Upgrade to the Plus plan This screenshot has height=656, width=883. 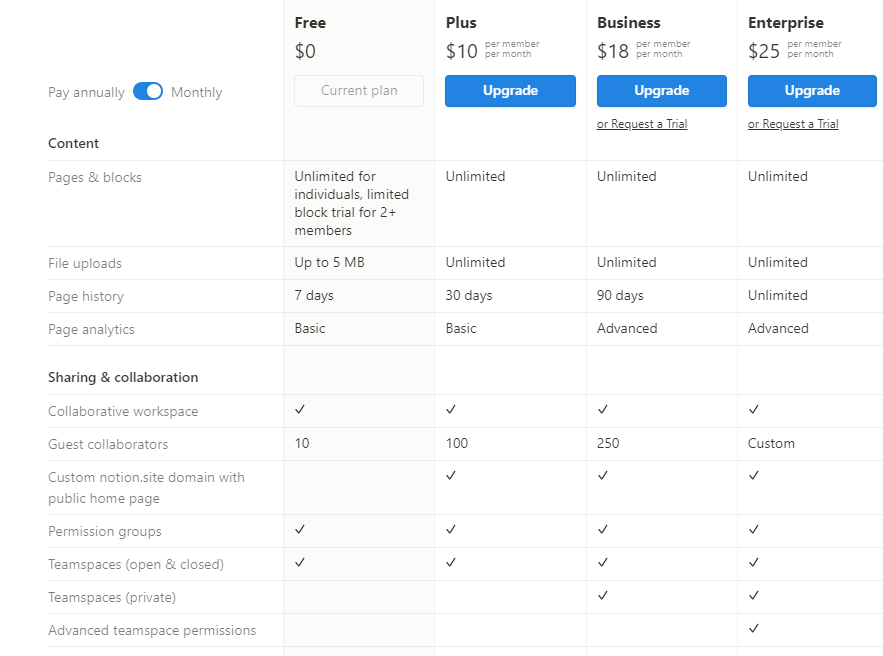(510, 91)
